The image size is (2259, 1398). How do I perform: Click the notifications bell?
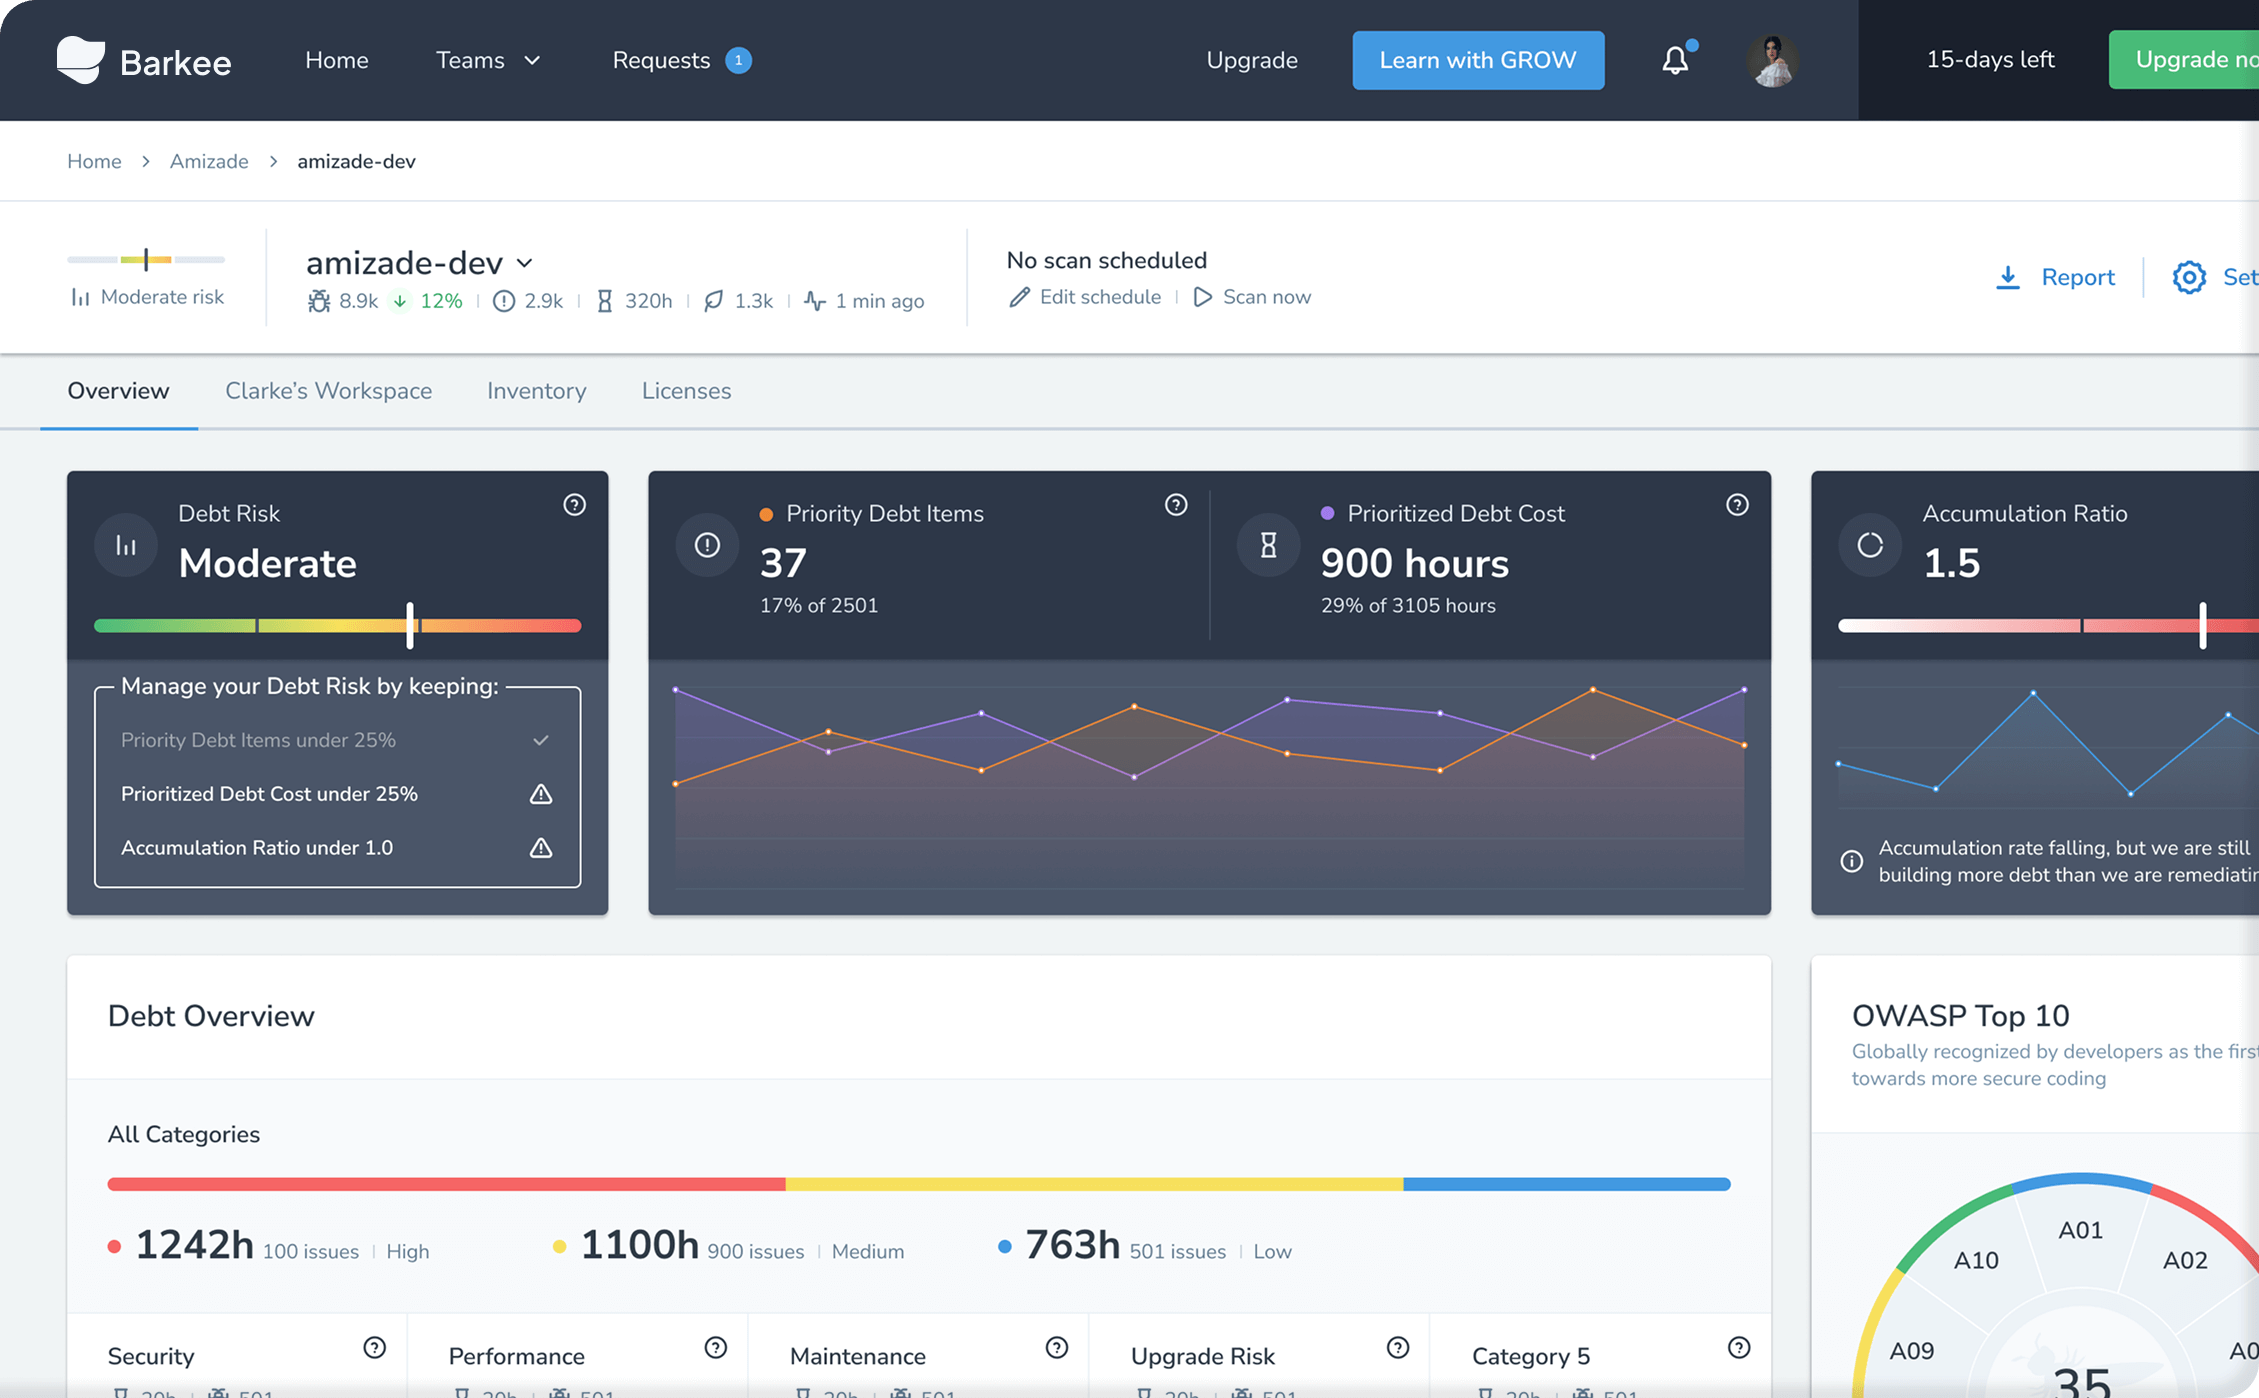tap(1674, 60)
